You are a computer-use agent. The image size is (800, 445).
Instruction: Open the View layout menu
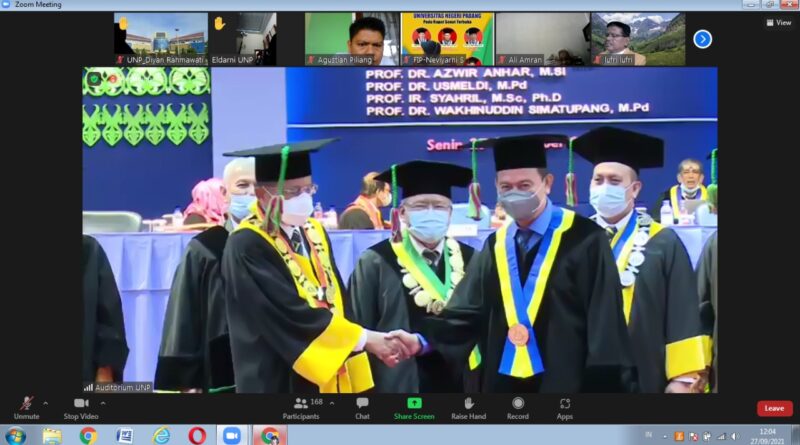click(x=778, y=22)
